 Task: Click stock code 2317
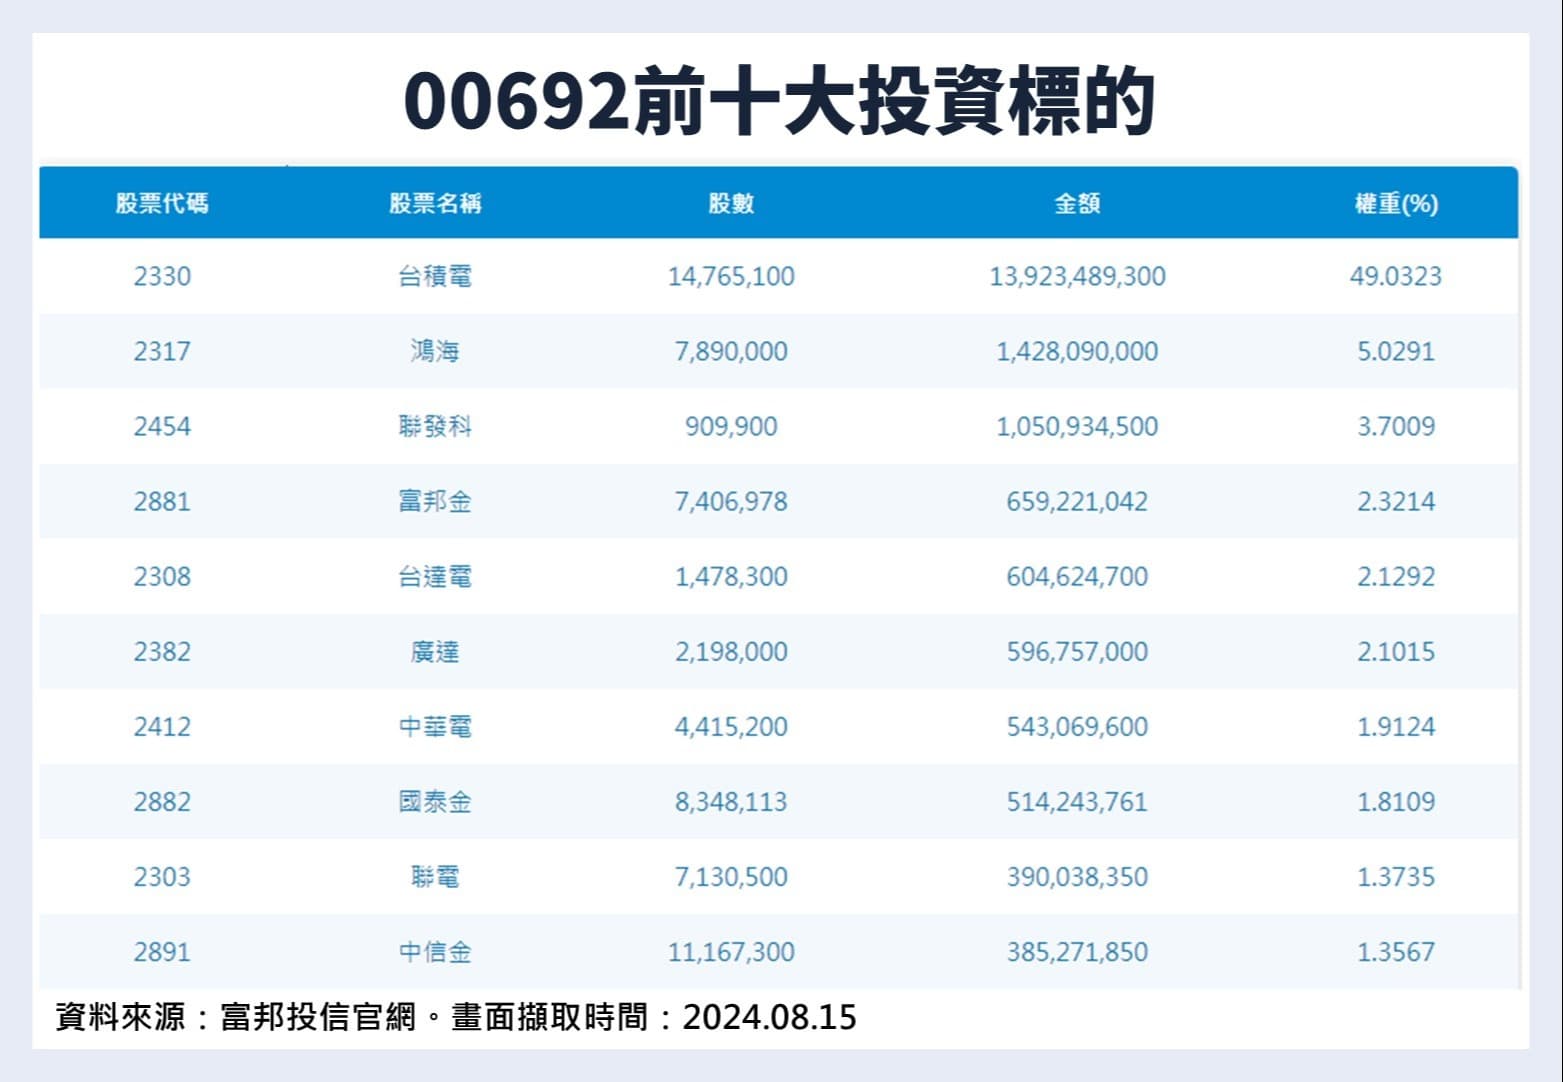pyautogui.click(x=162, y=351)
